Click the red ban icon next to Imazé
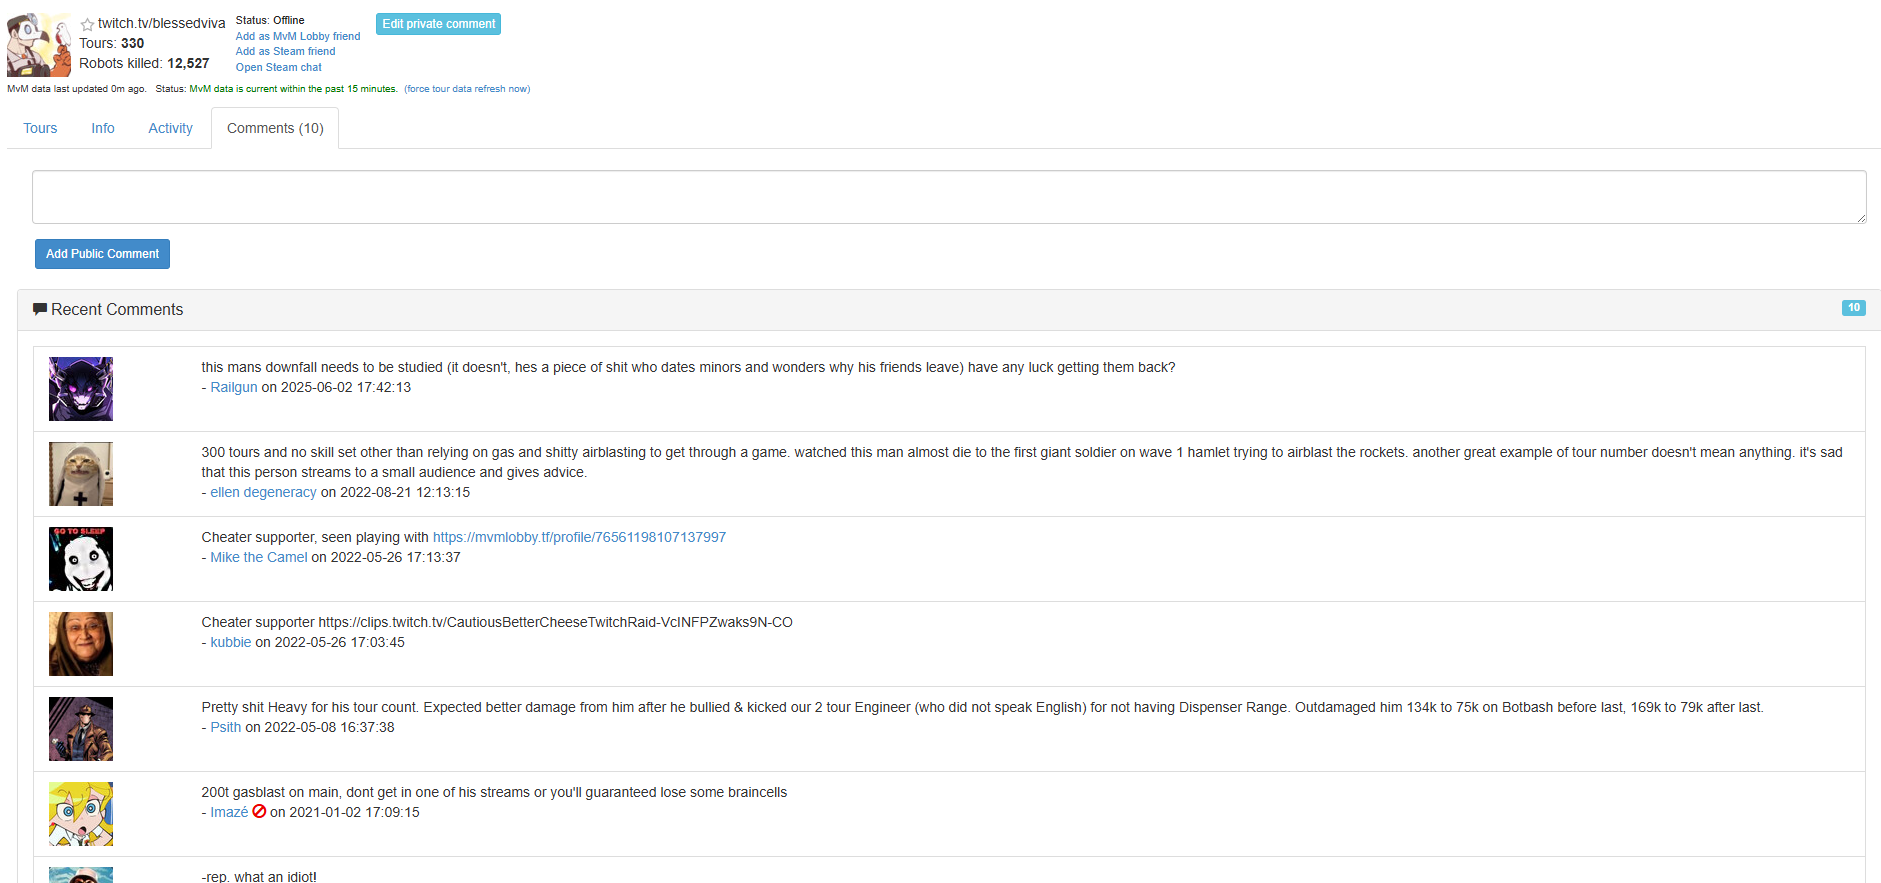The width and height of the screenshot is (1881, 883). (259, 812)
